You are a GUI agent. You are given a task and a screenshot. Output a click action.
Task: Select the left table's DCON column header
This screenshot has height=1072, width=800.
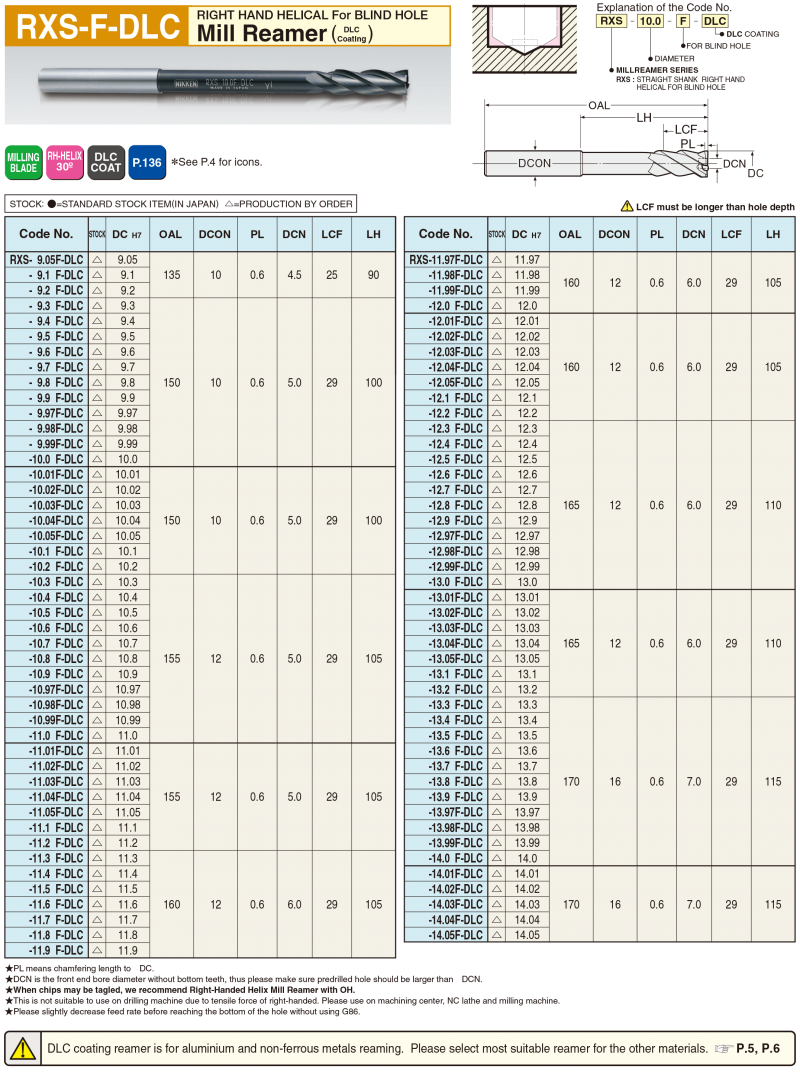(x=214, y=234)
